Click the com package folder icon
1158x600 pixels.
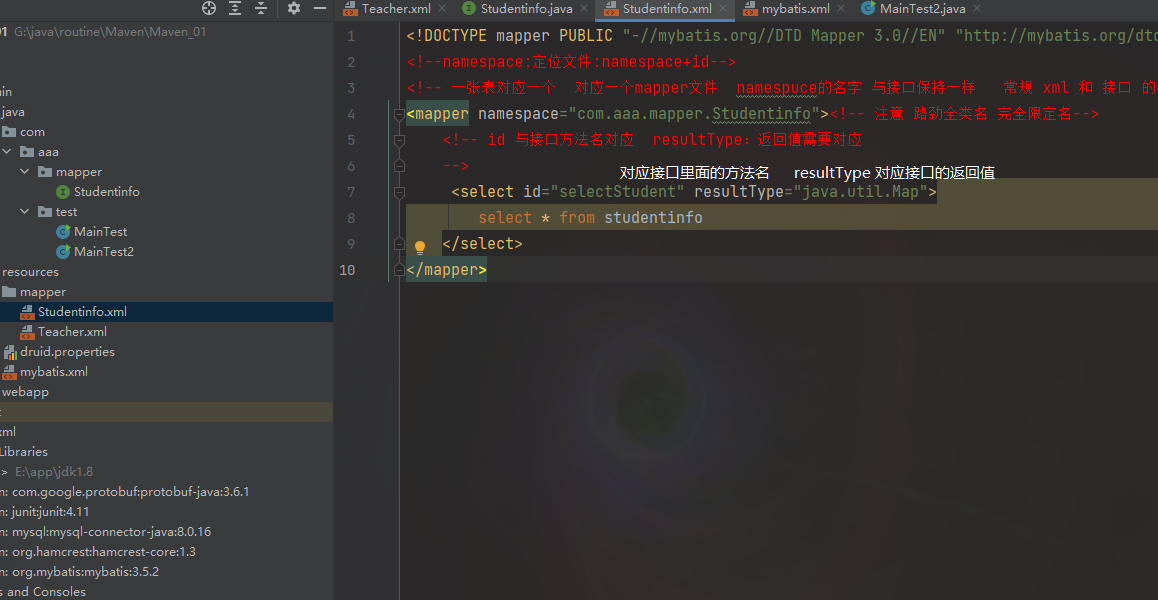tap(10, 132)
